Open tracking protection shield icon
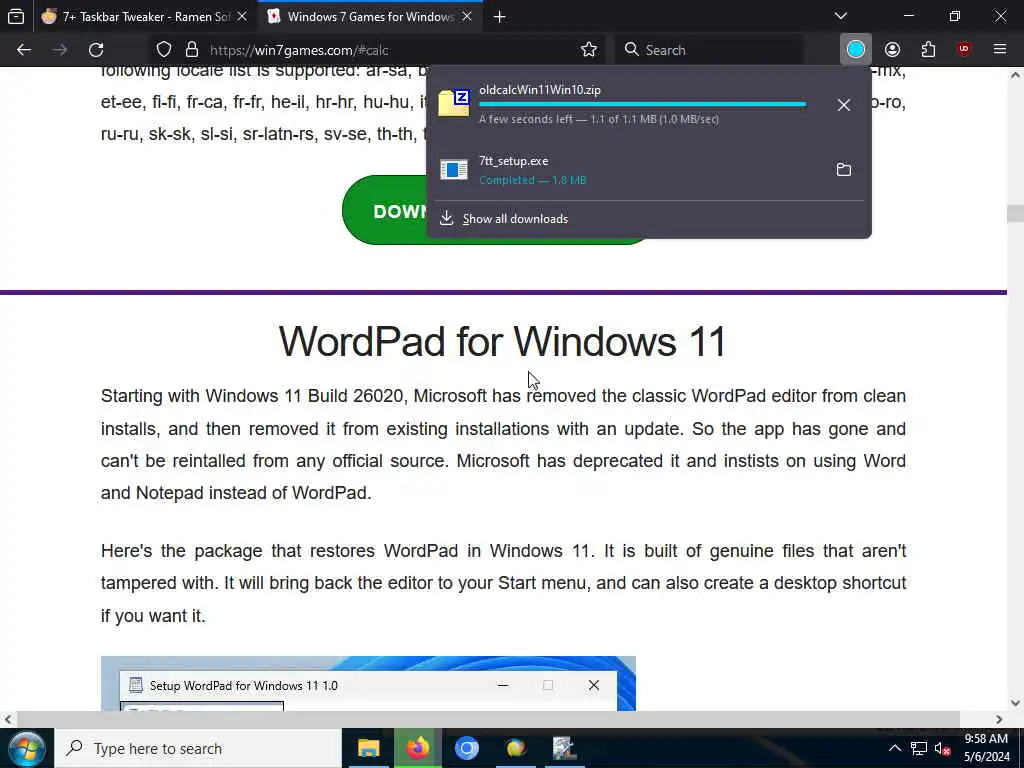 (x=164, y=50)
